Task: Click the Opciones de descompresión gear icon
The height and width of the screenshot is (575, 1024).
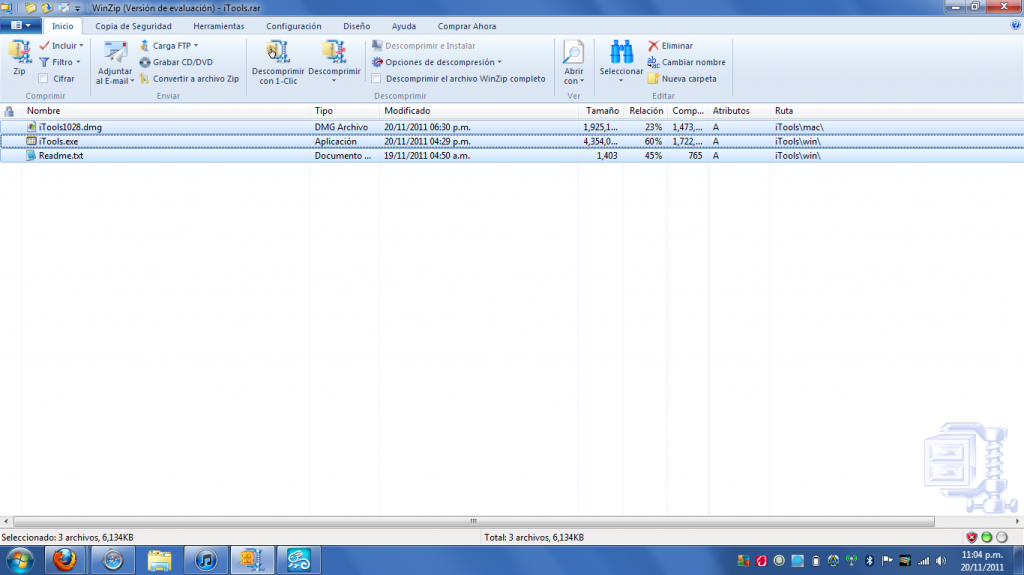Action: pyautogui.click(x=377, y=62)
